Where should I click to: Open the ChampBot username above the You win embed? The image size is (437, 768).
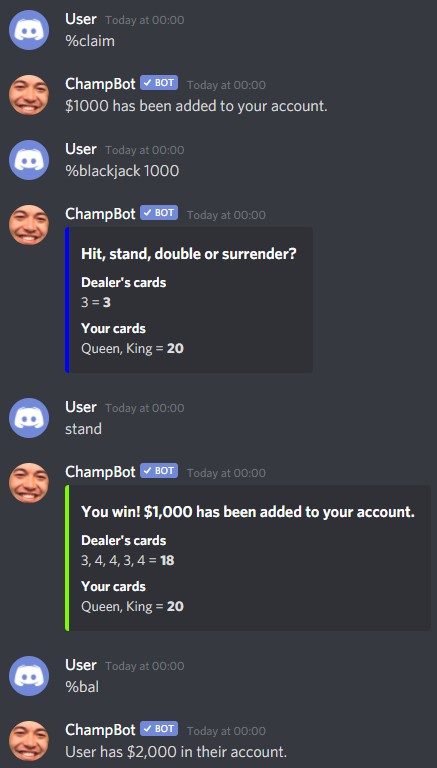click(x=100, y=472)
